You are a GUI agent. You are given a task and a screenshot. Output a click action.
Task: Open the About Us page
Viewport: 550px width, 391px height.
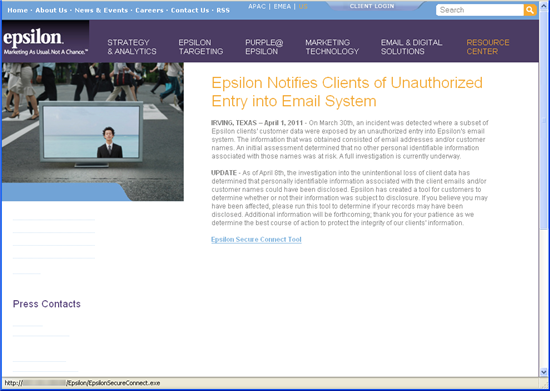pyautogui.click(x=51, y=10)
